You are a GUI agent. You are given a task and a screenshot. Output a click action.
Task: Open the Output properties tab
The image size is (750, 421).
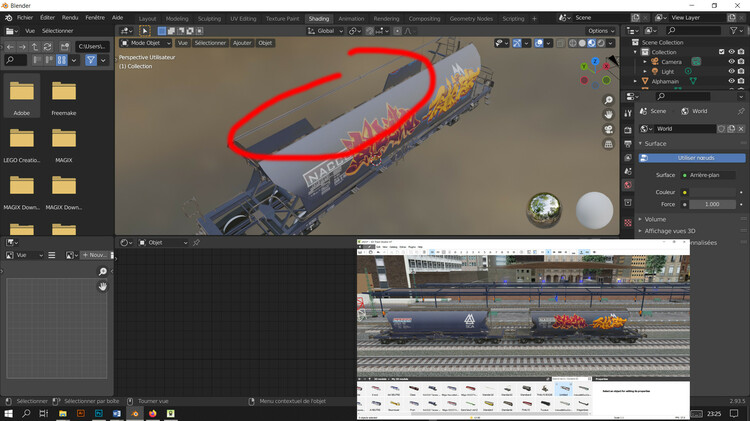[628, 144]
